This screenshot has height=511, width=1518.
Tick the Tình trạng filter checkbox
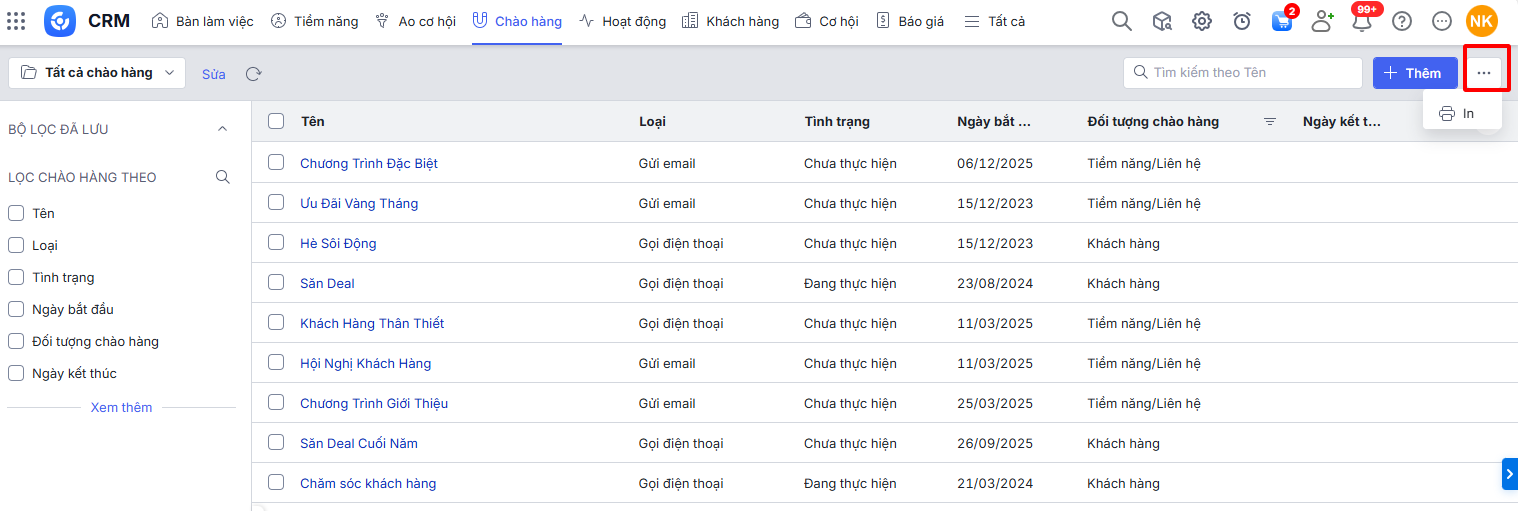(16, 277)
